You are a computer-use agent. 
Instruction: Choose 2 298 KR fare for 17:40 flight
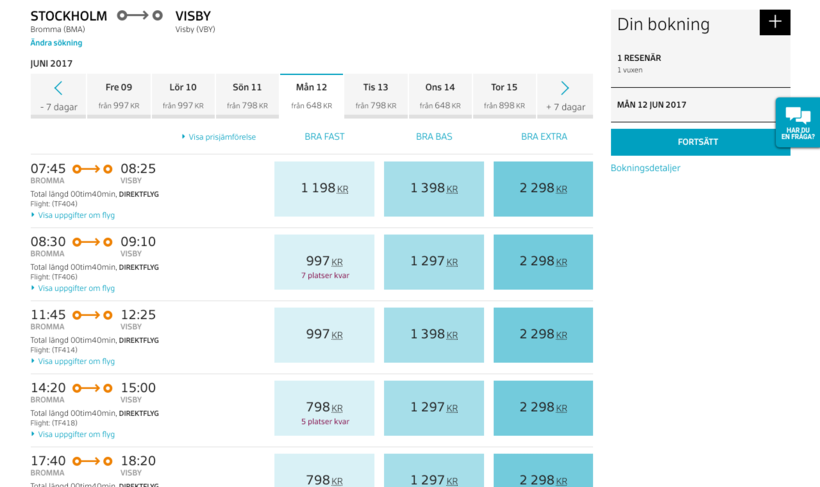click(543, 471)
